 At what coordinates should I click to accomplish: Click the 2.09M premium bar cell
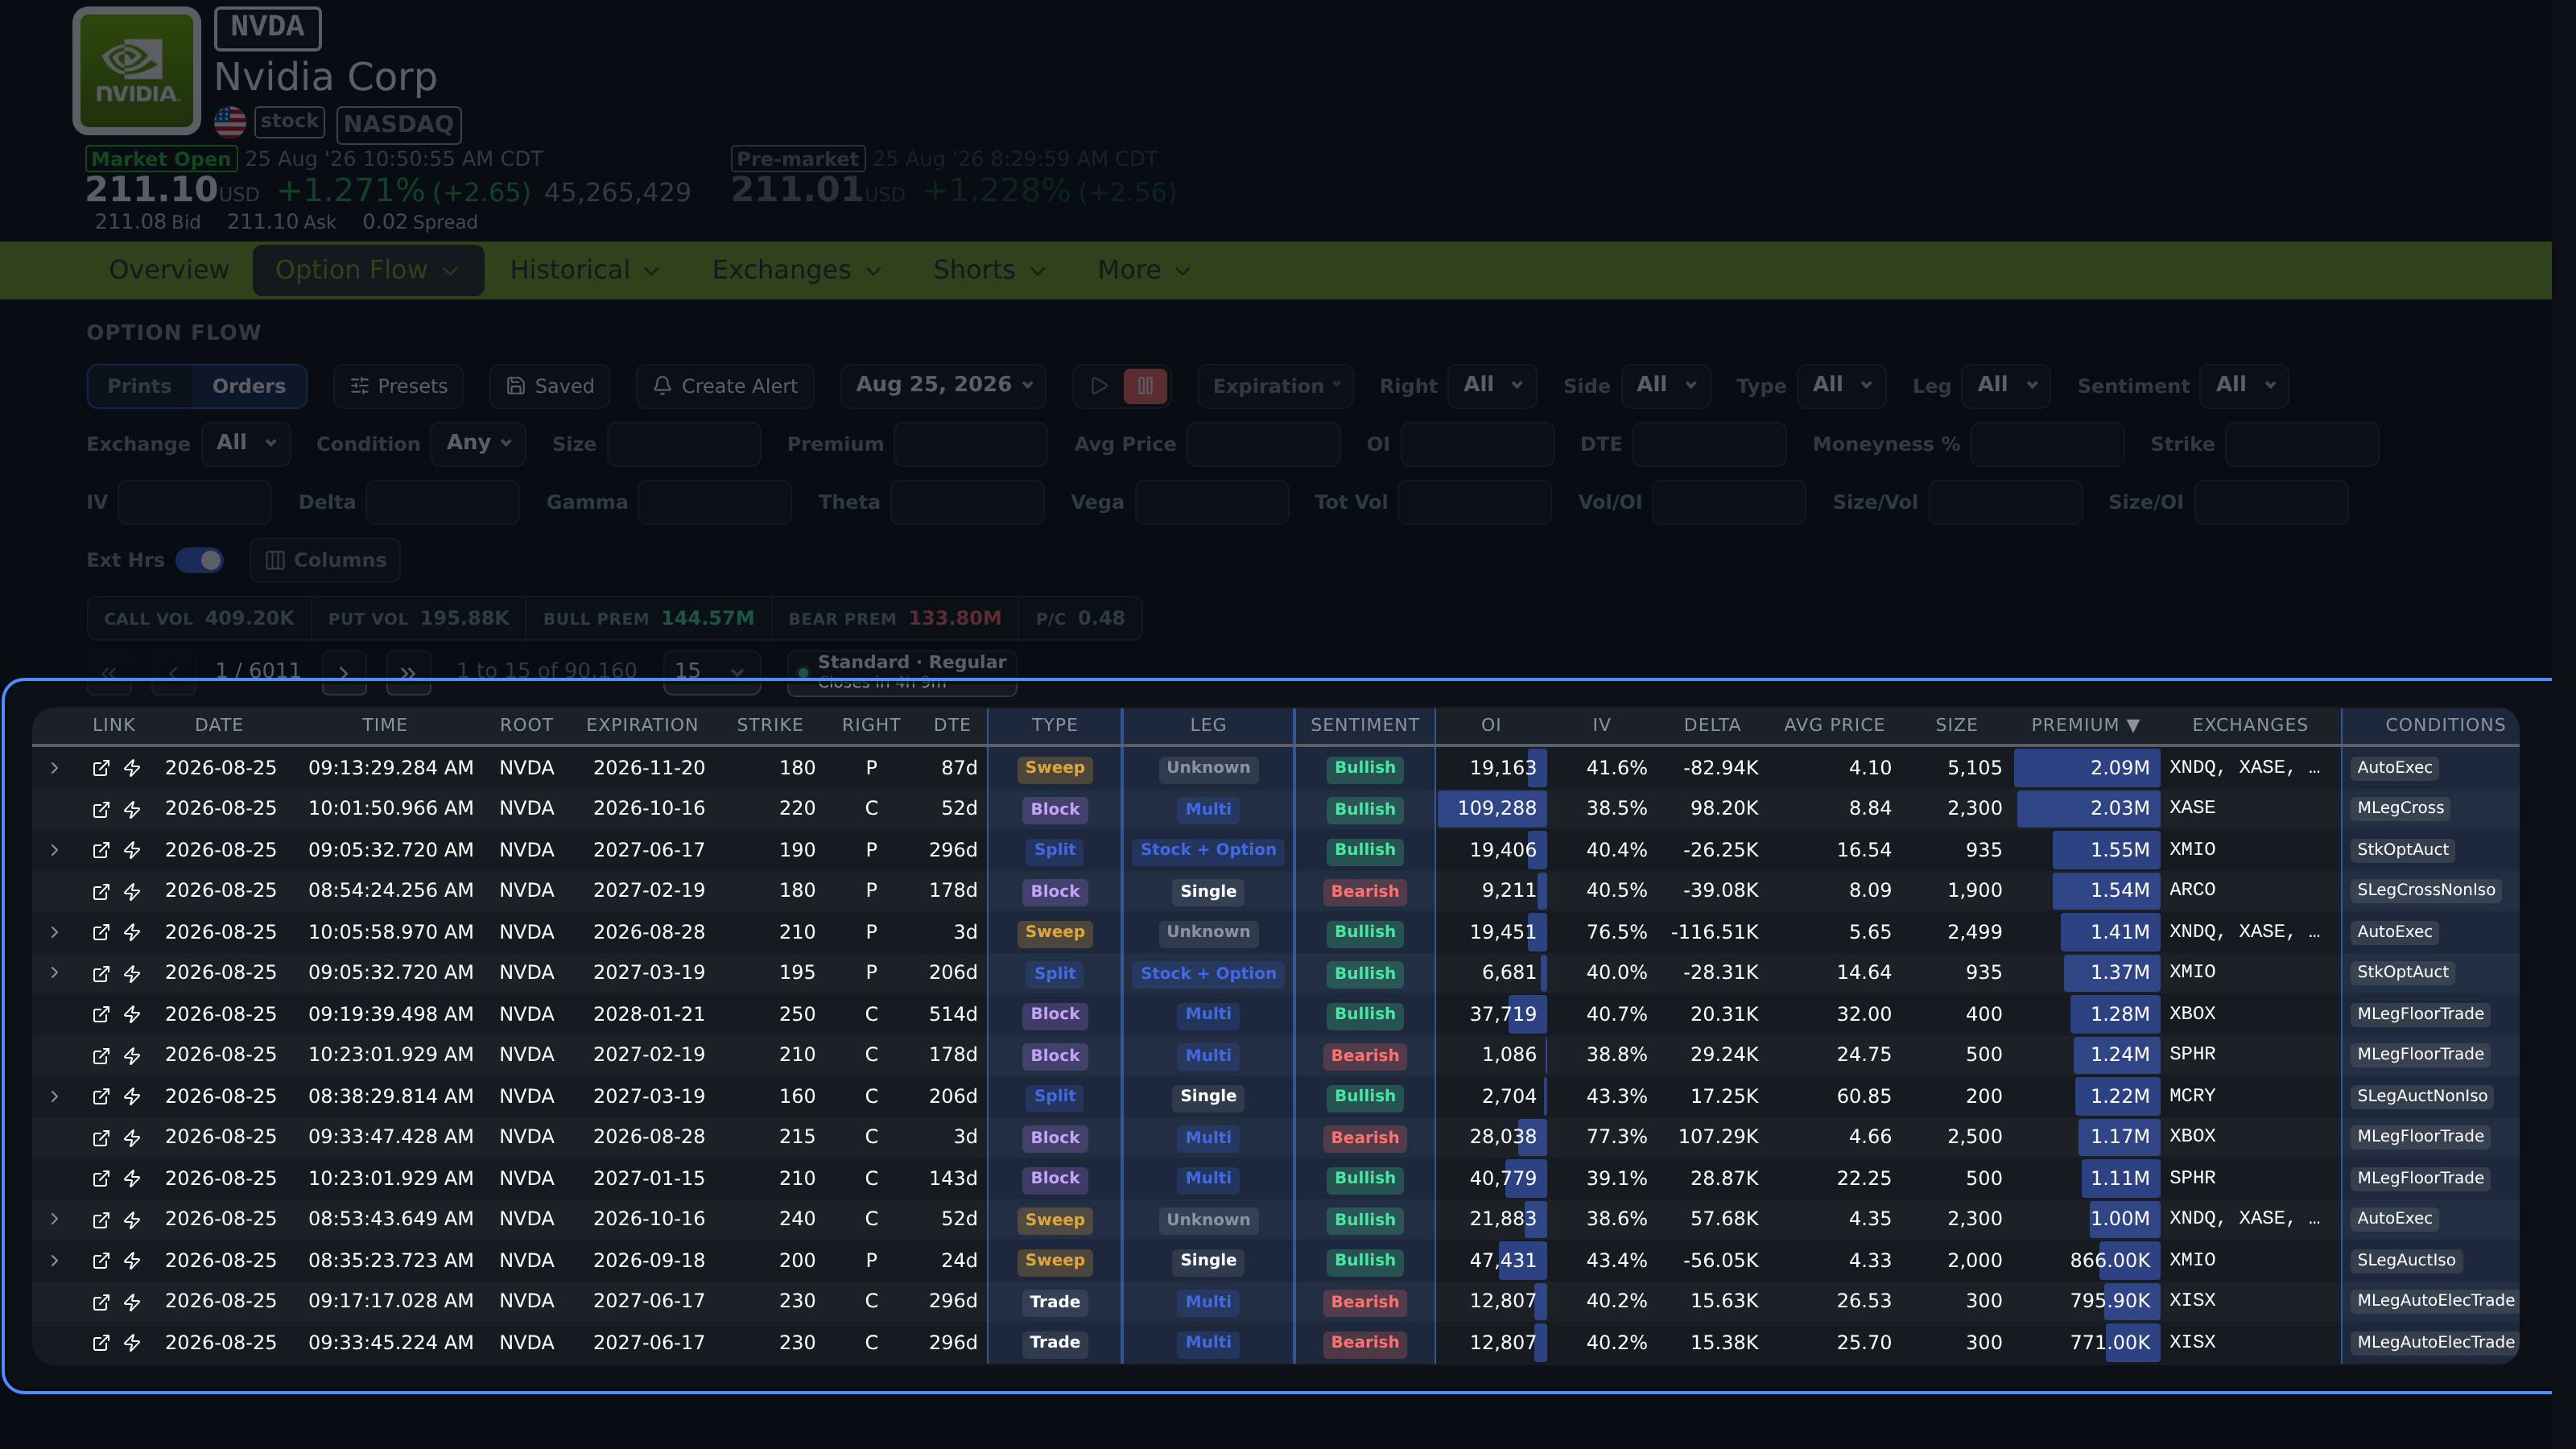click(x=2087, y=768)
